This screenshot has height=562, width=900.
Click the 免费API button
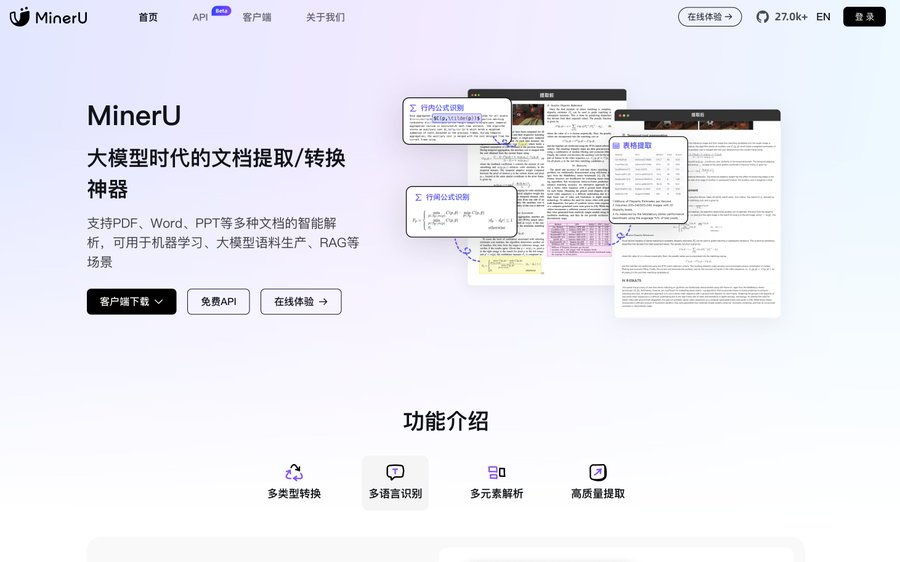coord(218,301)
